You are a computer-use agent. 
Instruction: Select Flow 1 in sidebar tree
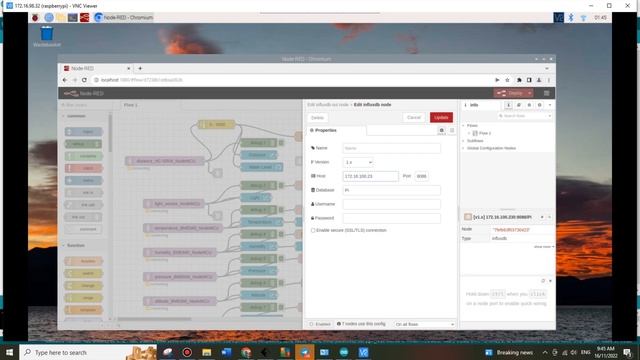point(485,133)
